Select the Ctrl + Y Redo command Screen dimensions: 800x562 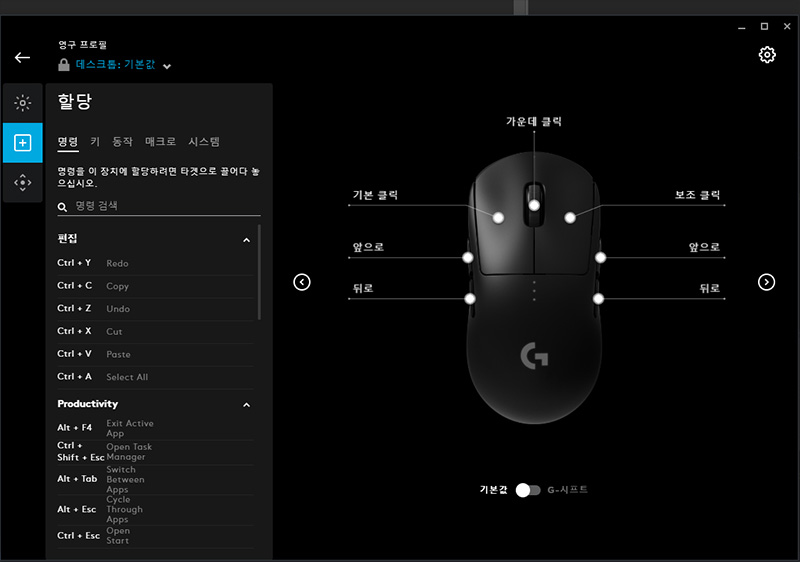tap(155, 263)
